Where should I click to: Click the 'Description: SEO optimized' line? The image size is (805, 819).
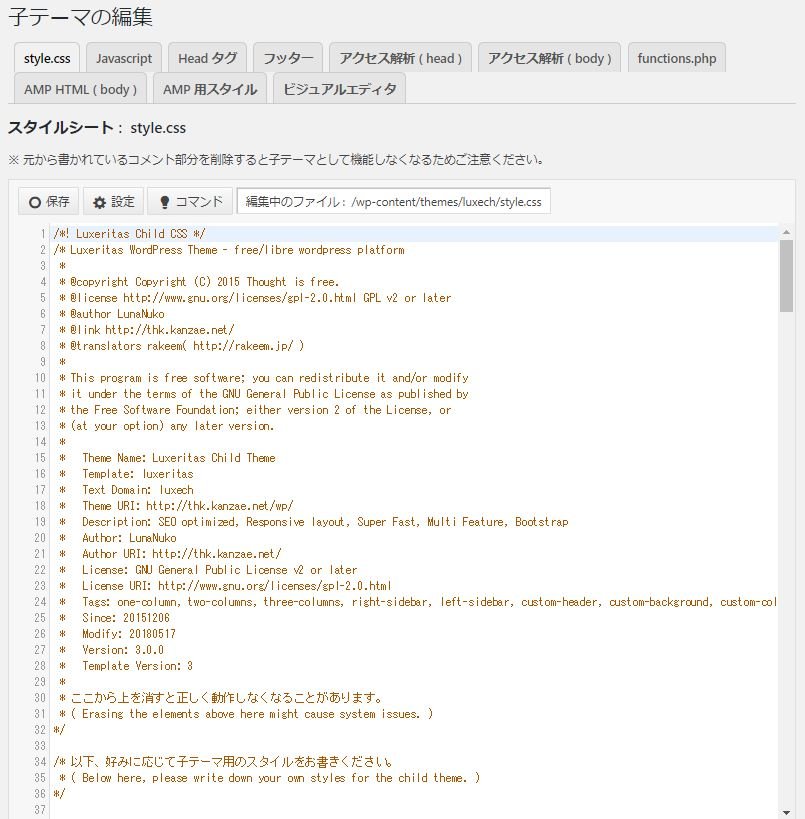pos(313,522)
